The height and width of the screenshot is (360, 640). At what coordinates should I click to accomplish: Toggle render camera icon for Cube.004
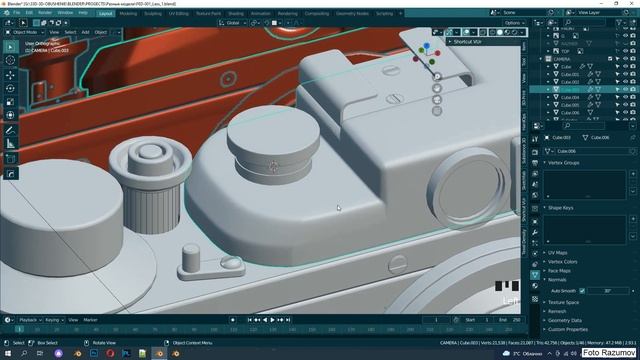tap(633, 97)
